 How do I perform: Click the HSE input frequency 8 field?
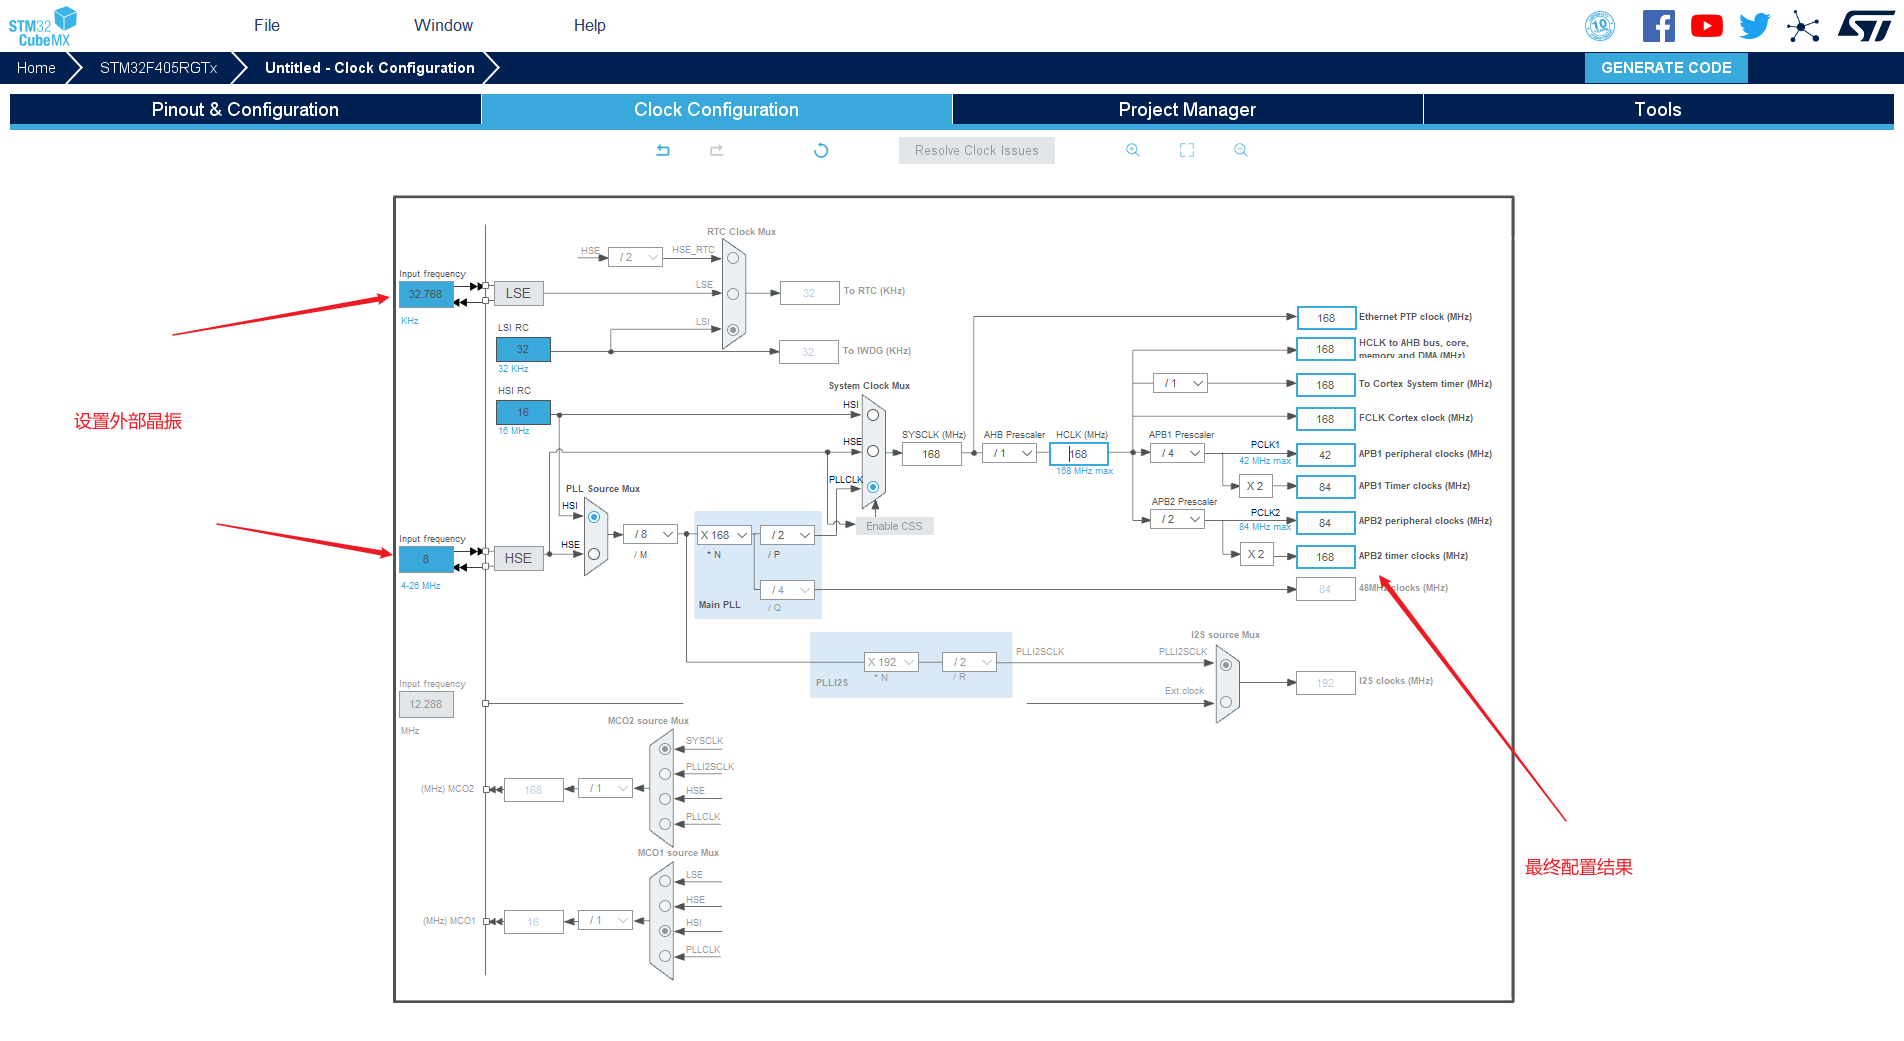coord(426,559)
